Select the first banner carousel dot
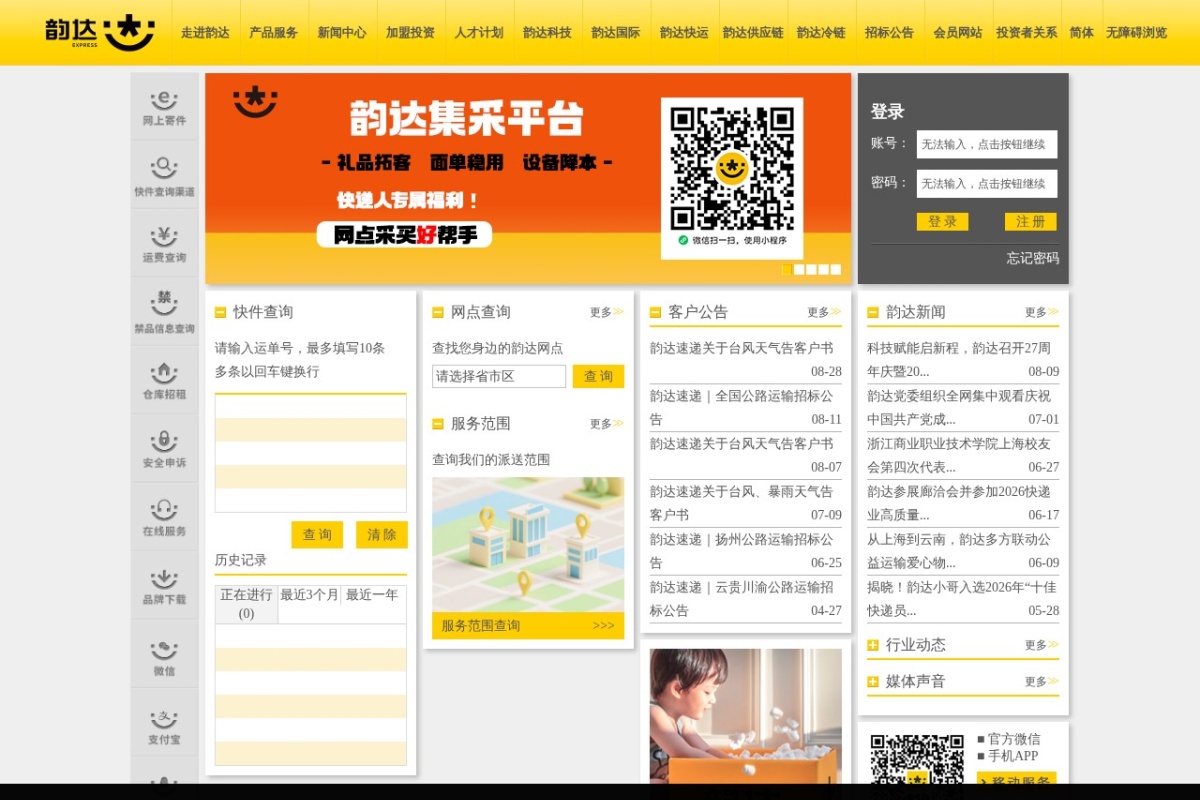This screenshot has height=800, width=1200. click(787, 269)
